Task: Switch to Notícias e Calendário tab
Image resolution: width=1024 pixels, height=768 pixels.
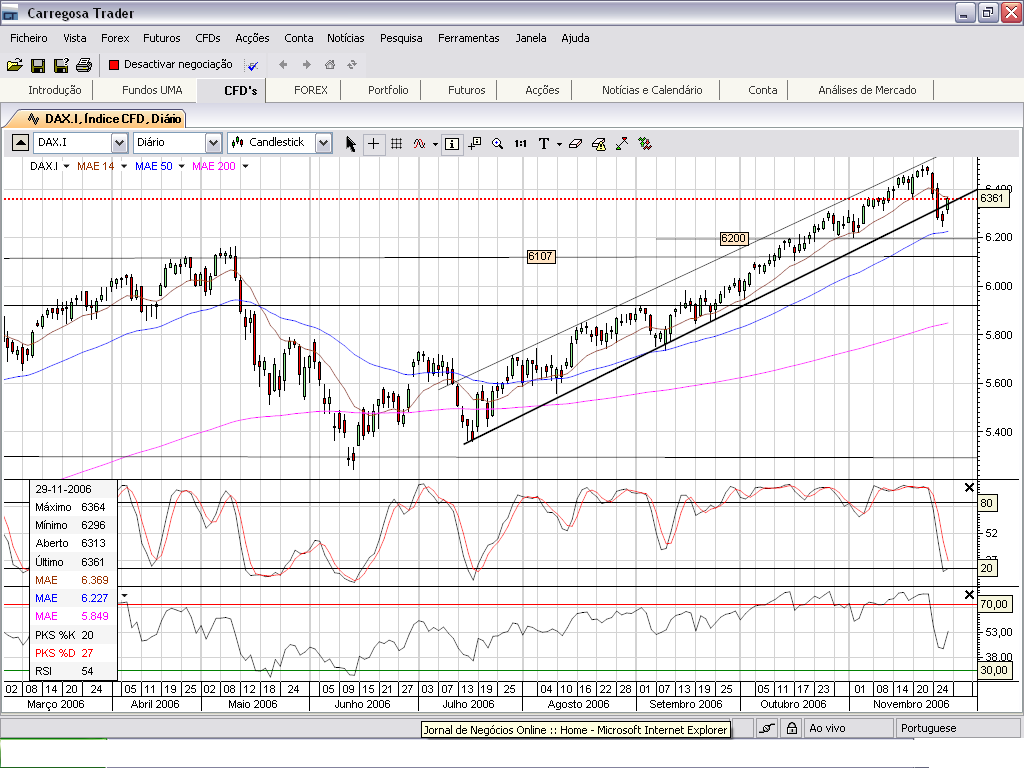Action: point(652,90)
